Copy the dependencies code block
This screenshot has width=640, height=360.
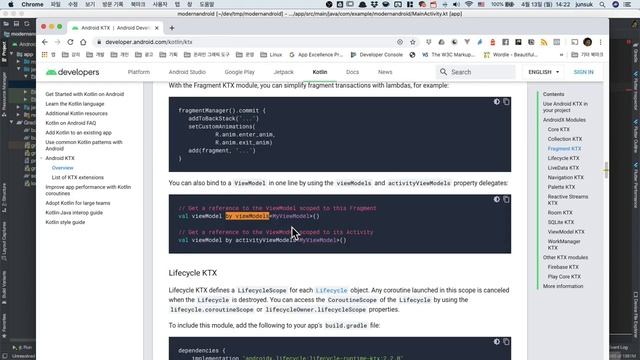click(x=506, y=342)
